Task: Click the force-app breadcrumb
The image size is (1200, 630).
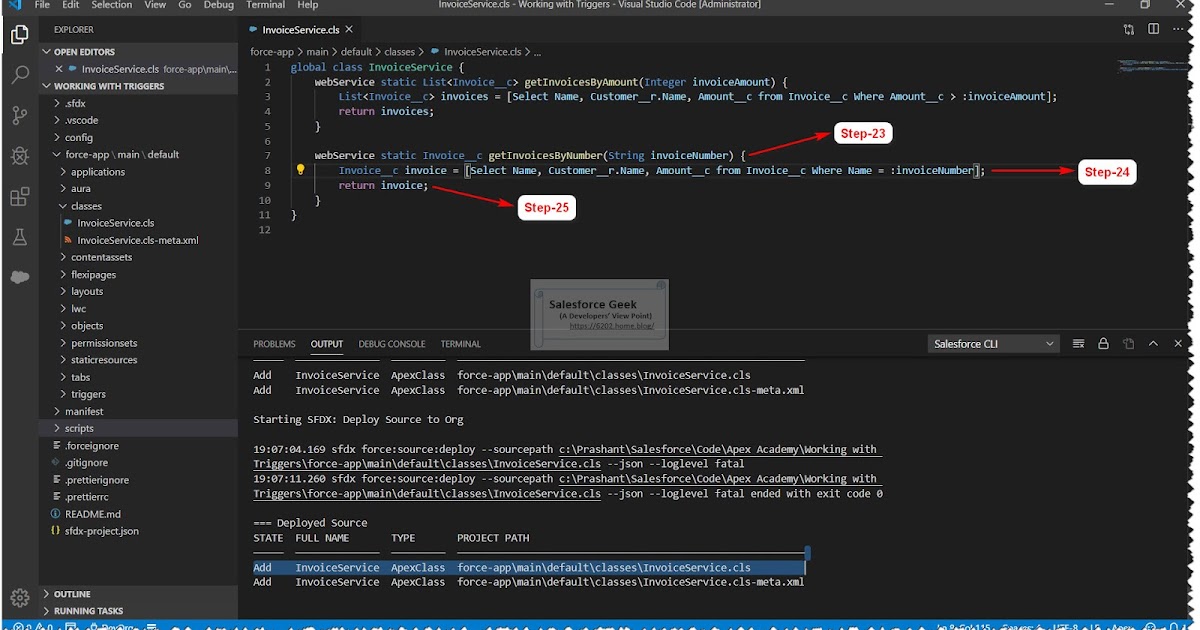Action: click(272, 52)
